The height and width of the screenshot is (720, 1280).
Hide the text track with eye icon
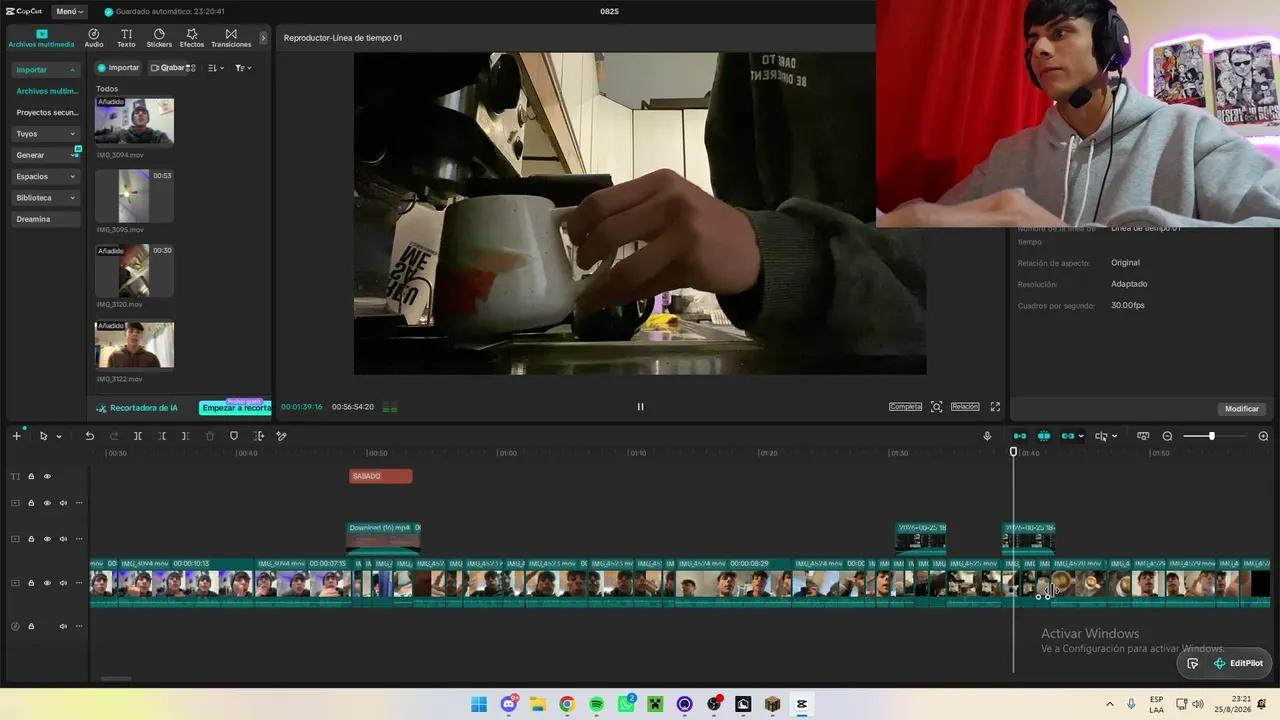[x=47, y=476]
